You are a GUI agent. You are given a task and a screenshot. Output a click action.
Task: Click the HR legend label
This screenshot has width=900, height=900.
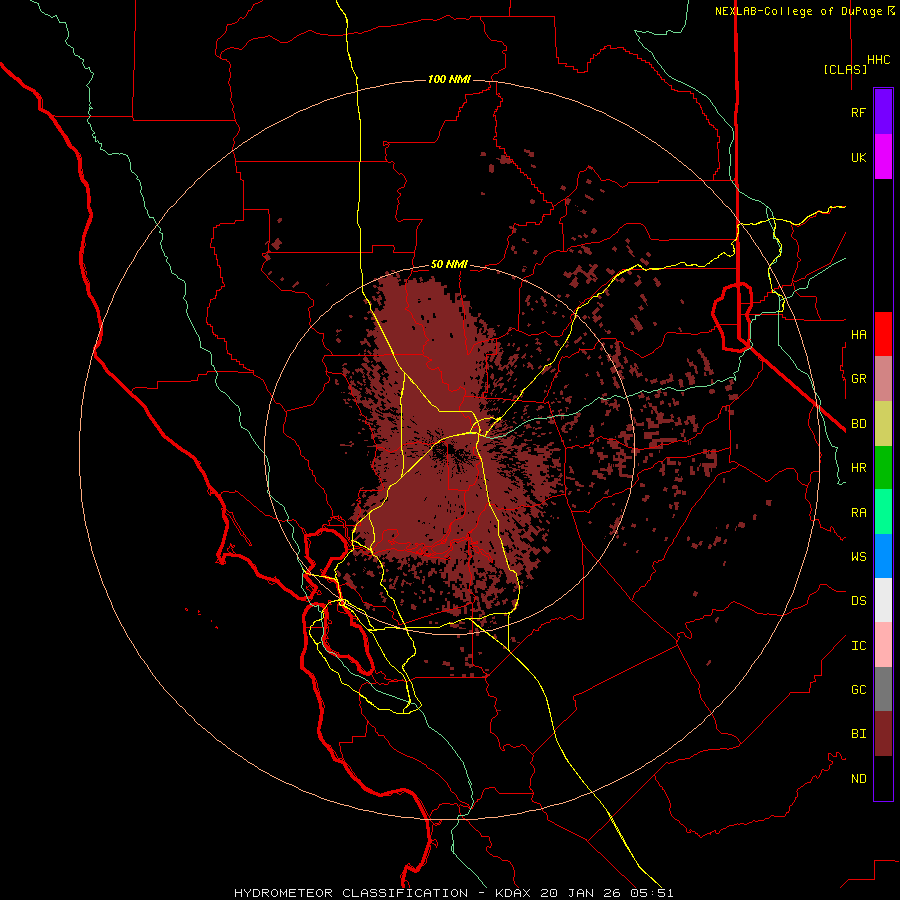click(858, 468)
